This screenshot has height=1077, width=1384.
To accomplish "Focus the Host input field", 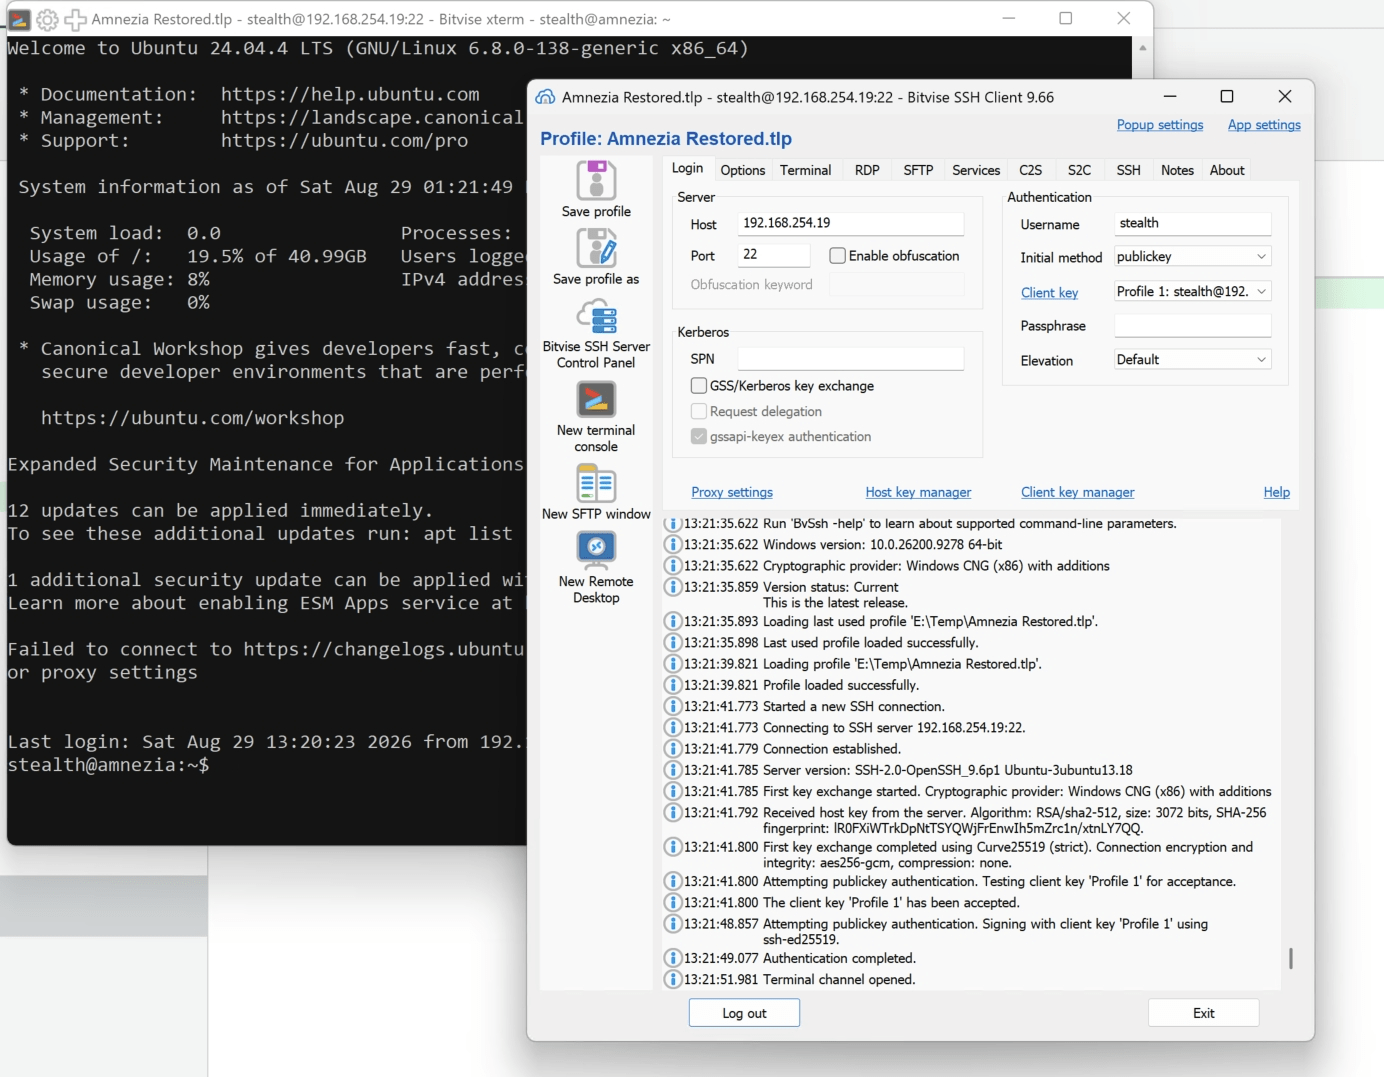I will click(x=851, y=223).
